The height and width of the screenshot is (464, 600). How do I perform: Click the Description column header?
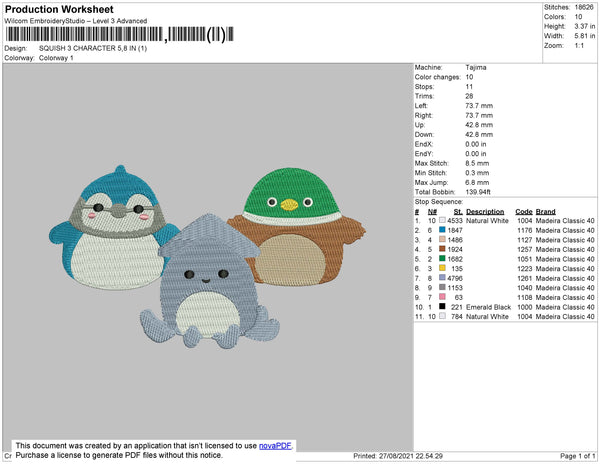(485, 212)
